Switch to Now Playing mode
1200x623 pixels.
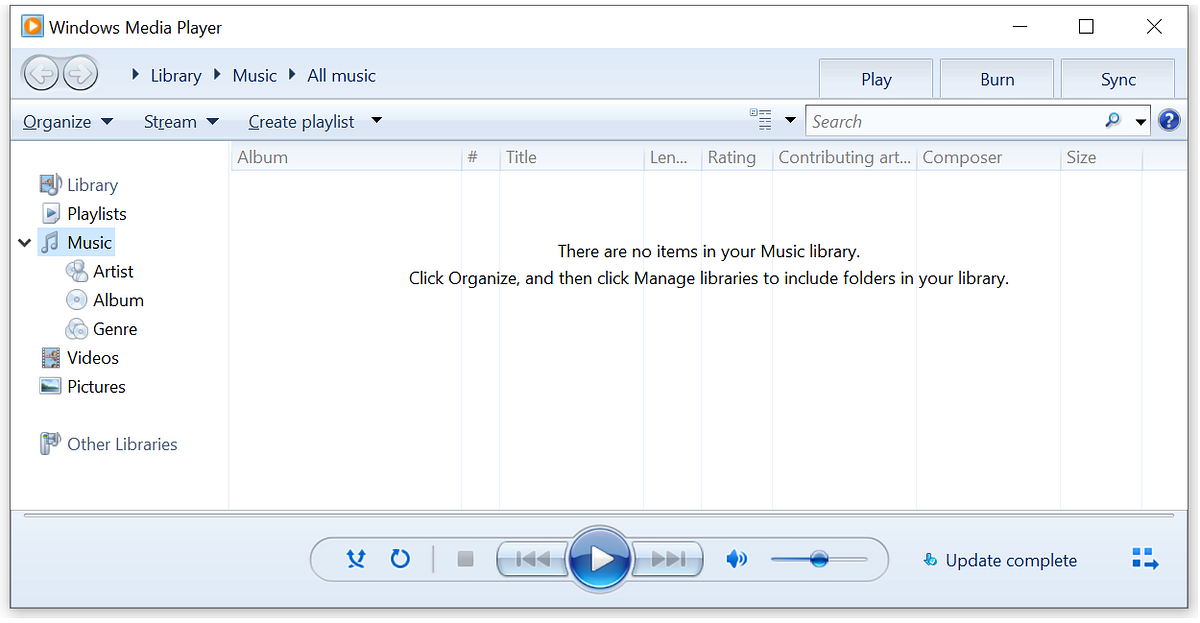click(1145, 560)
